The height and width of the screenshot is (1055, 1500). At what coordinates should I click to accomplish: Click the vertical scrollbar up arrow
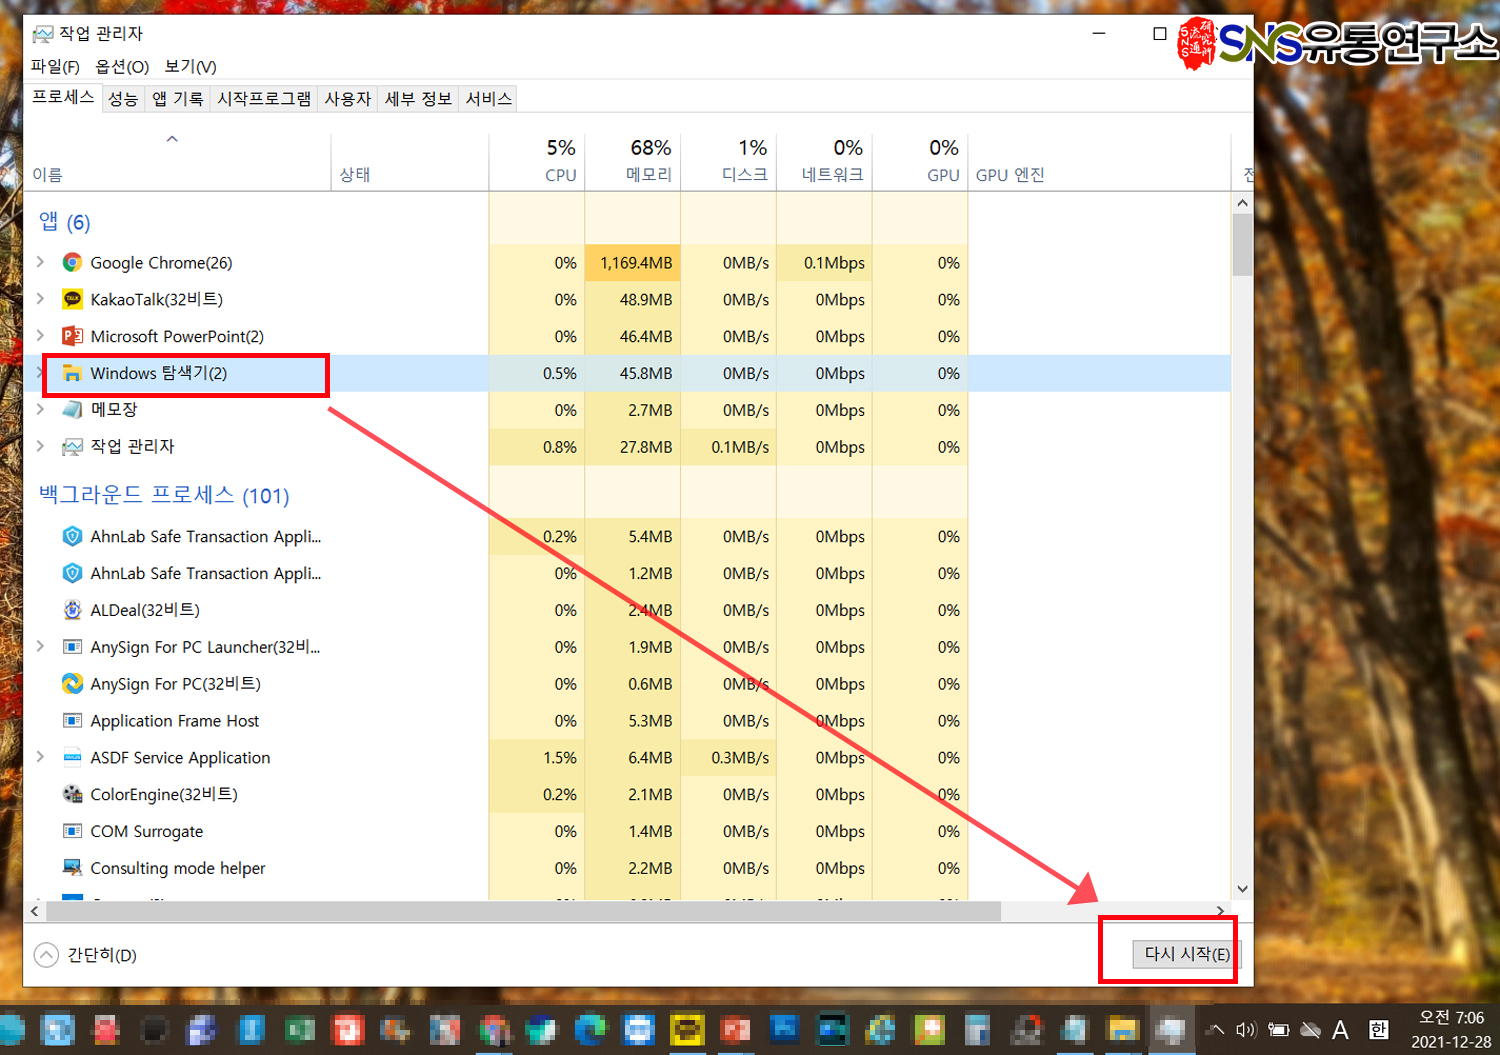click(1242, 203)
